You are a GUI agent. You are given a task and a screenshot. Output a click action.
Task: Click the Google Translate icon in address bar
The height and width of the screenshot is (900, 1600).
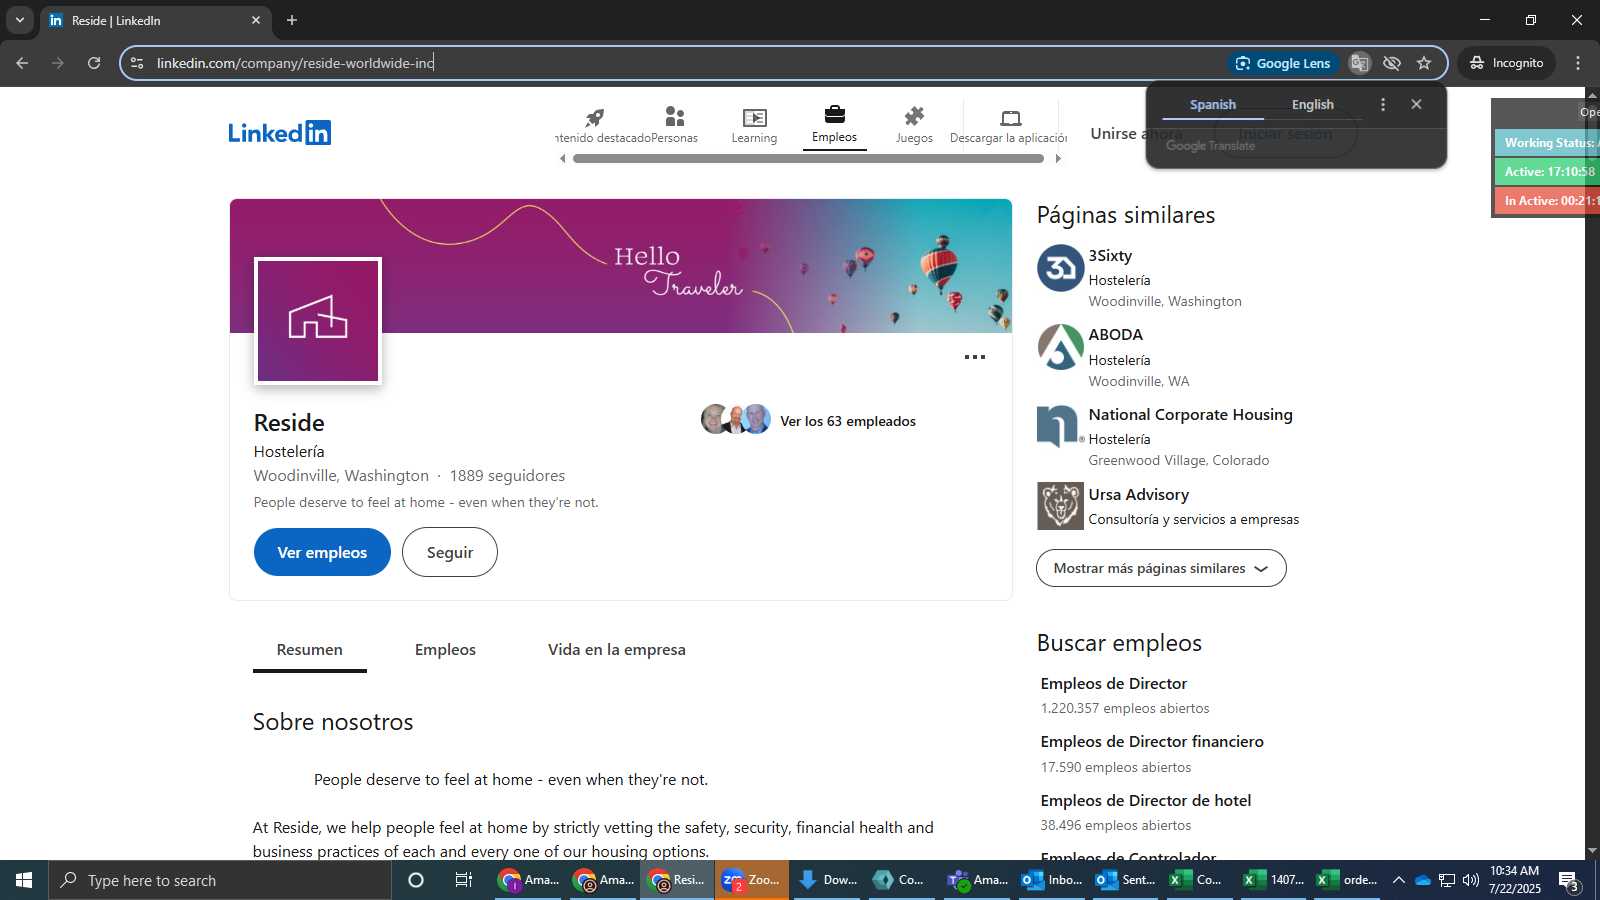coord(1359,63)
